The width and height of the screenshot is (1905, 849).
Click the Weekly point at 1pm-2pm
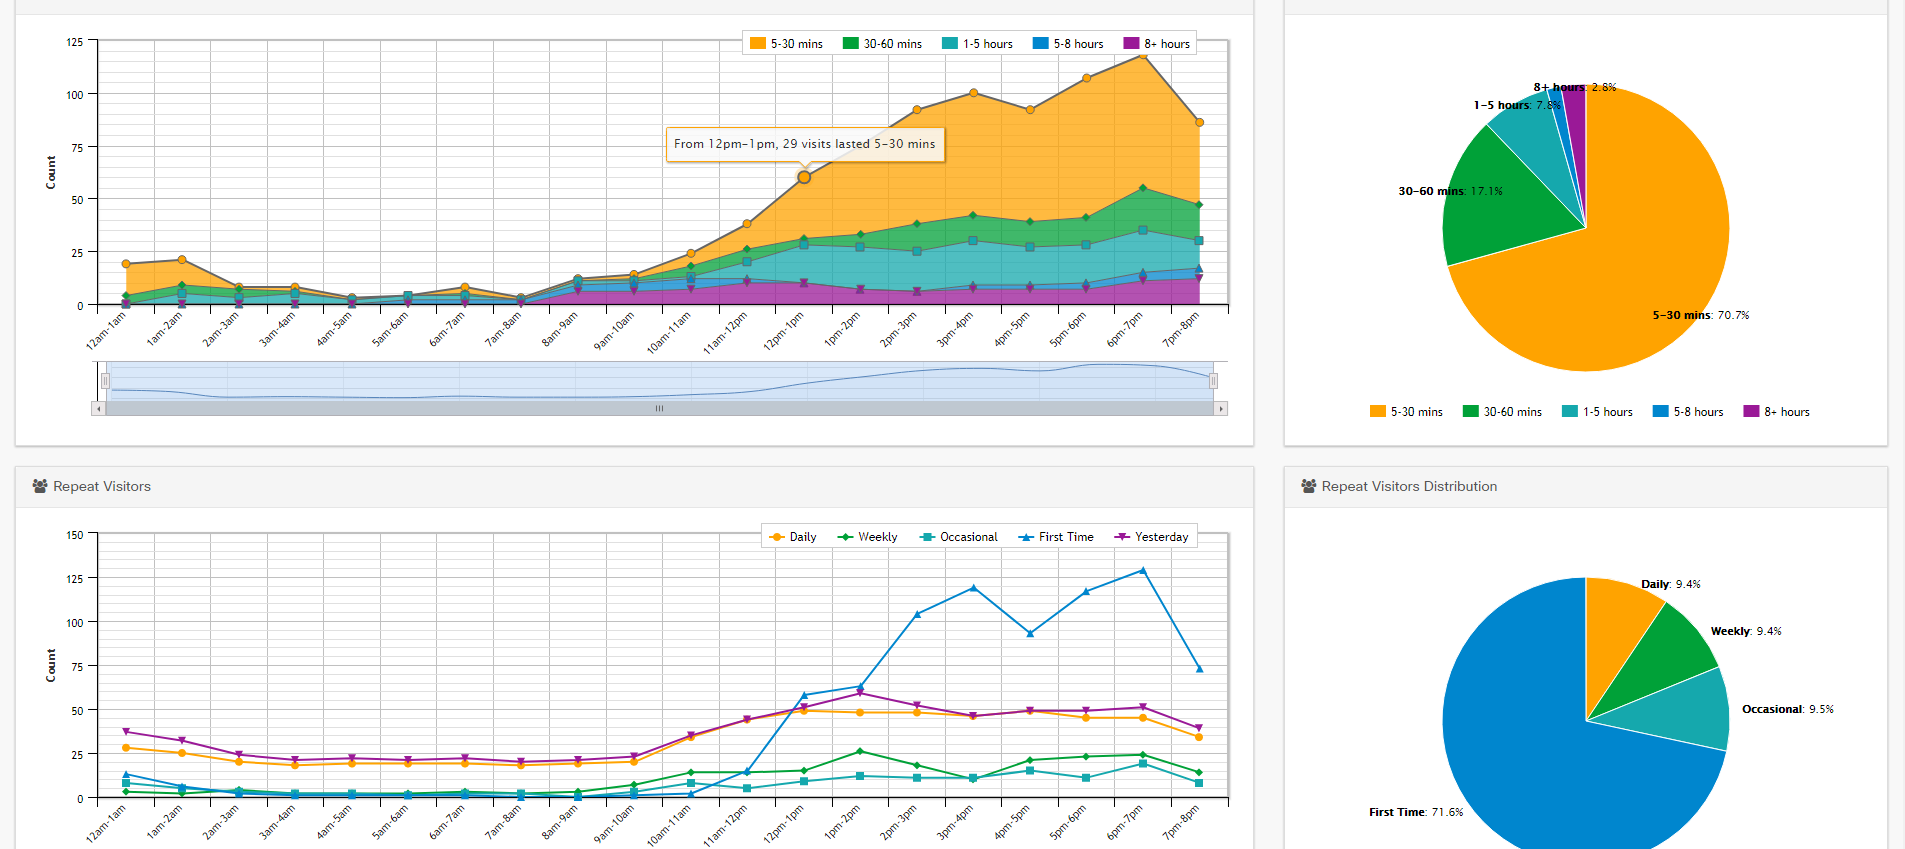(860, 751)
